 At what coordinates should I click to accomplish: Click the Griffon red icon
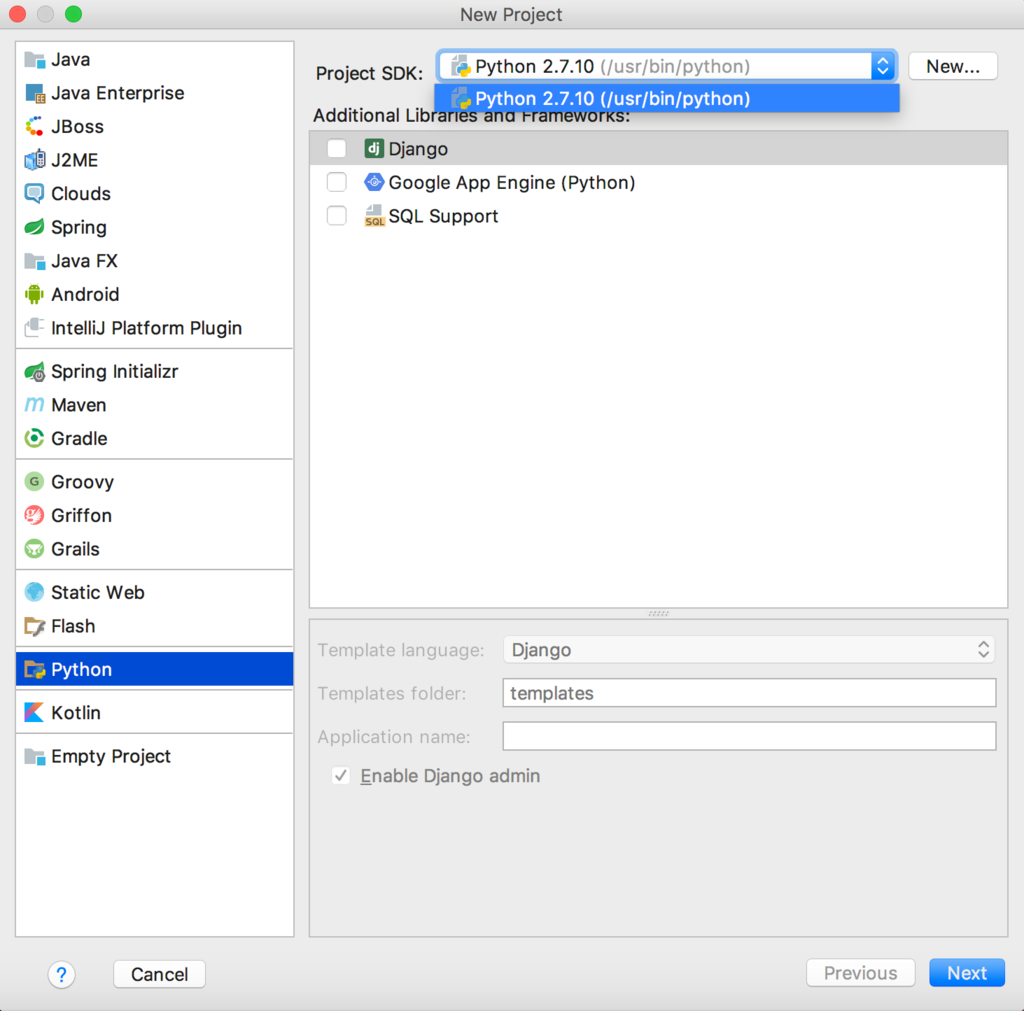(35, 515)
